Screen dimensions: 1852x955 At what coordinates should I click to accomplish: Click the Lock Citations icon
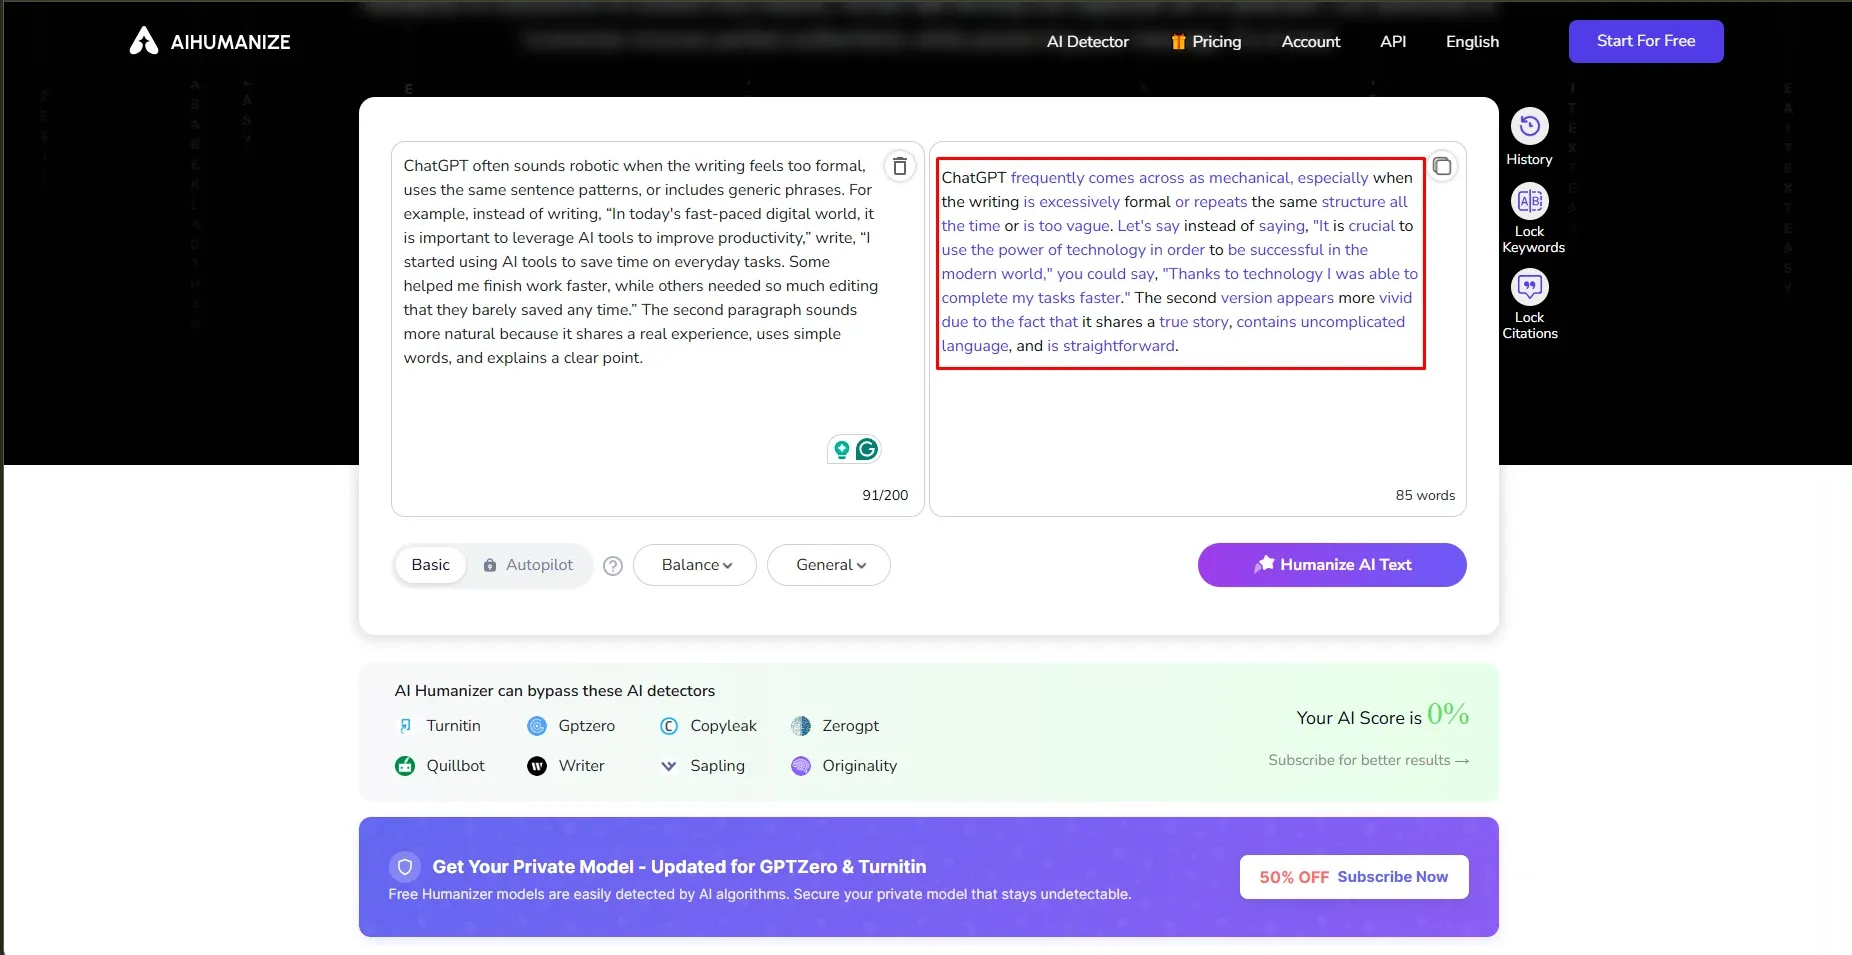1529,287
